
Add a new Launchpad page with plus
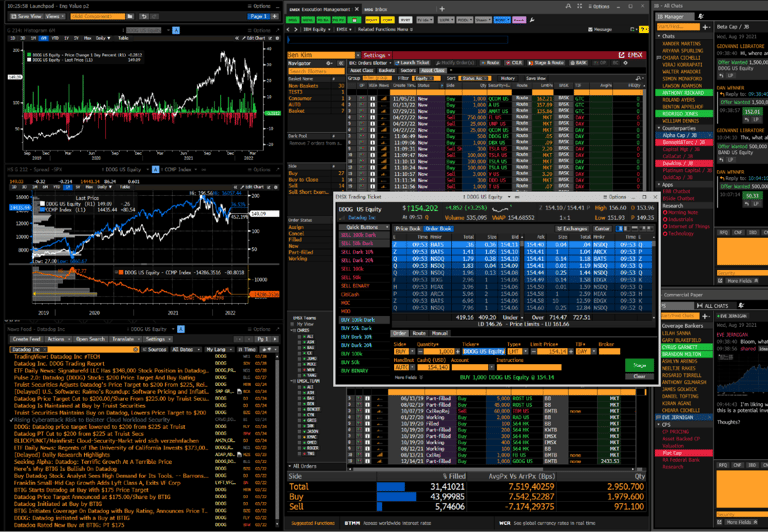(275, 16)
